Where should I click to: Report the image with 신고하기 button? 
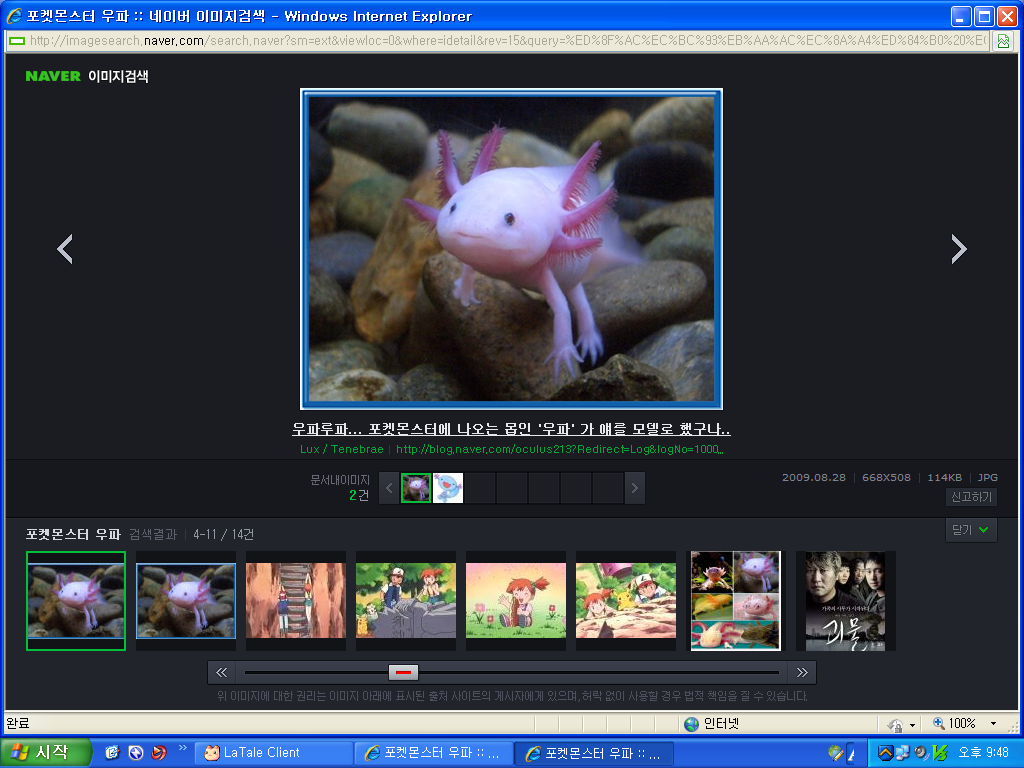click(x=970, y=497)
